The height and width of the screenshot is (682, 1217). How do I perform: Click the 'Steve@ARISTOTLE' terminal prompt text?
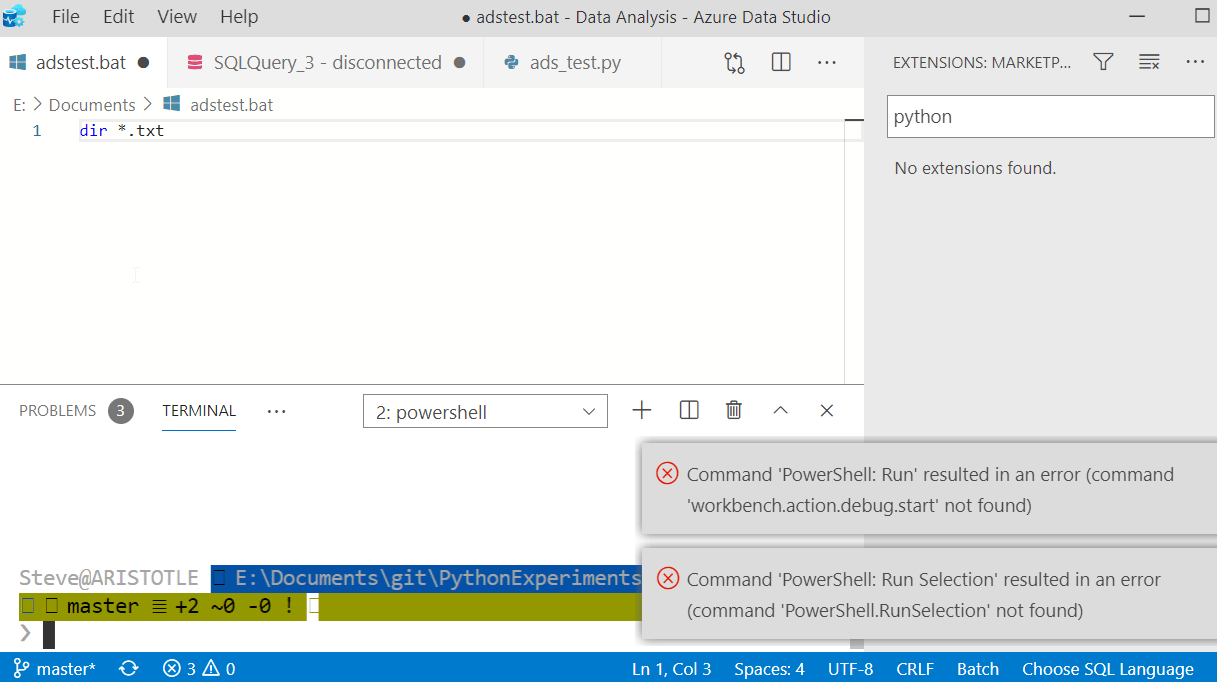(108, 577)
